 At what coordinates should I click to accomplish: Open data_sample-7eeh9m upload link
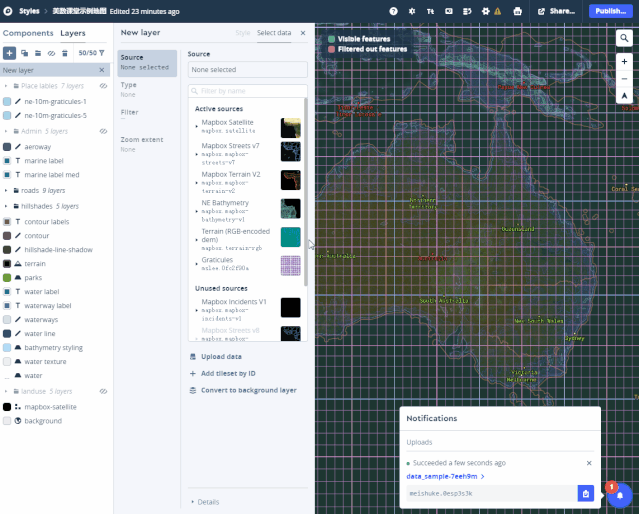coord(445,476)
